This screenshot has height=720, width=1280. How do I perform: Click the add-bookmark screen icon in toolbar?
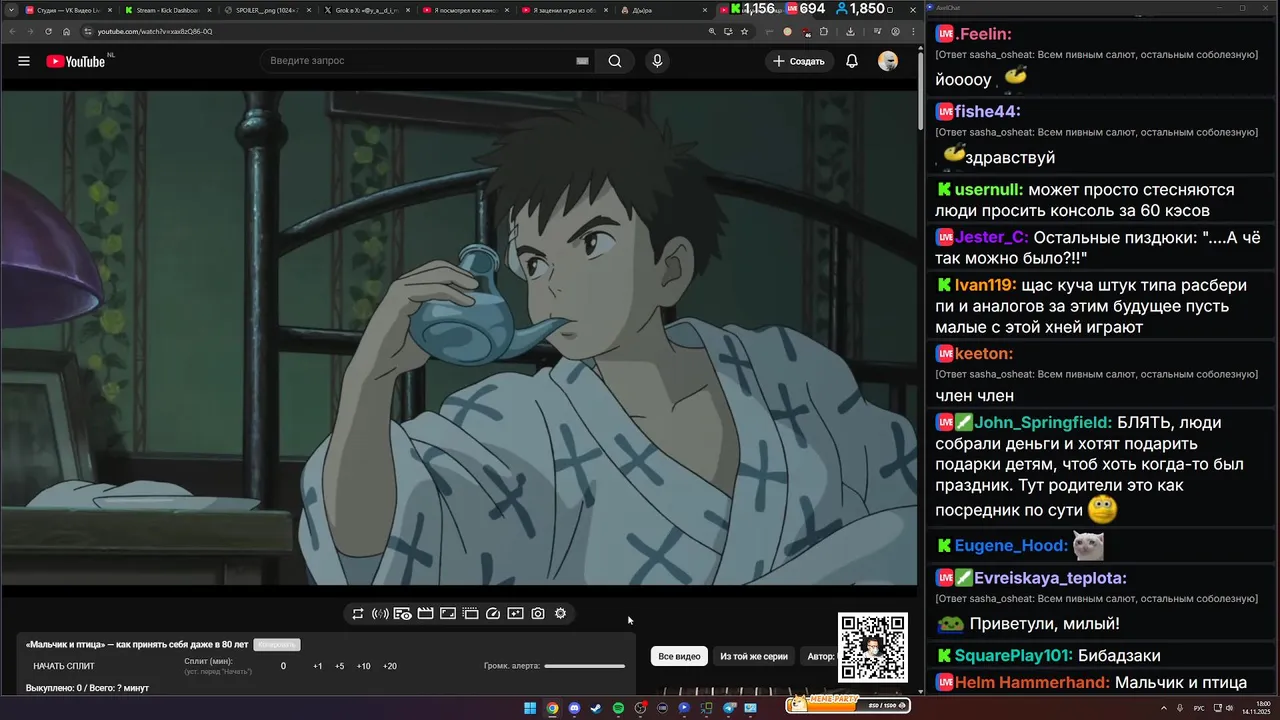(515, 613)
